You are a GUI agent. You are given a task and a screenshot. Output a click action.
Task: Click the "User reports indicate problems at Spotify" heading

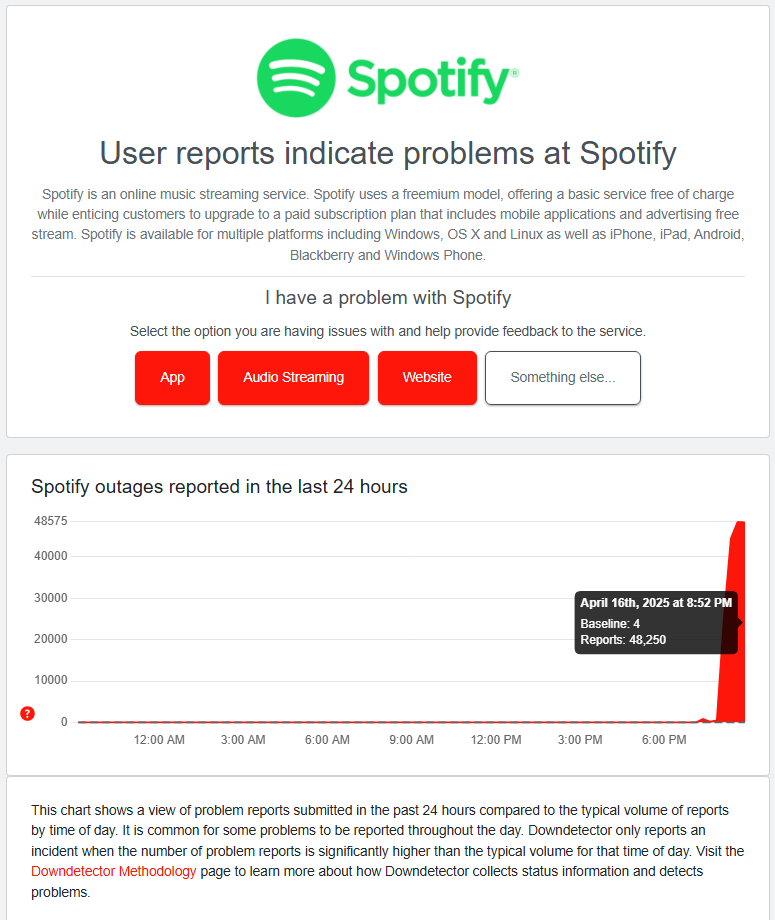point(388,154)
